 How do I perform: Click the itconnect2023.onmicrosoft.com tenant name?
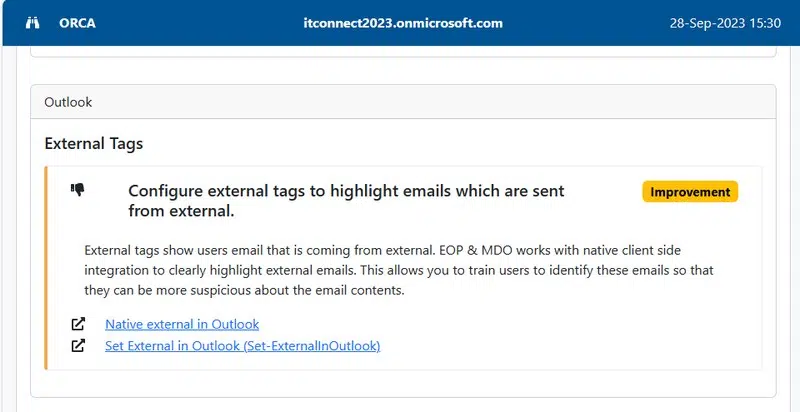coord(404,23)
